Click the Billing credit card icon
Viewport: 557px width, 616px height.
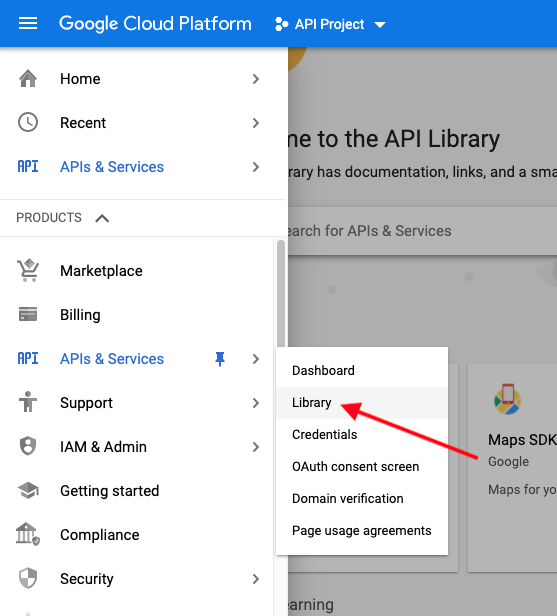[x=28, y=314]
